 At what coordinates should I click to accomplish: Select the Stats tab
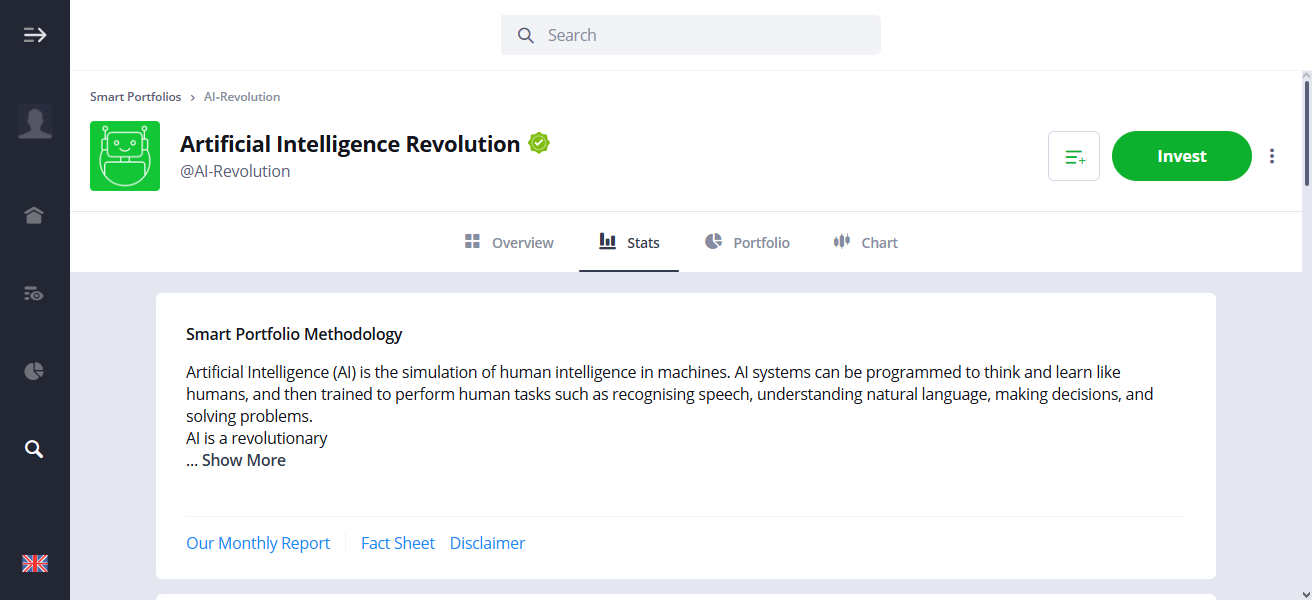[x=629, y=242]
